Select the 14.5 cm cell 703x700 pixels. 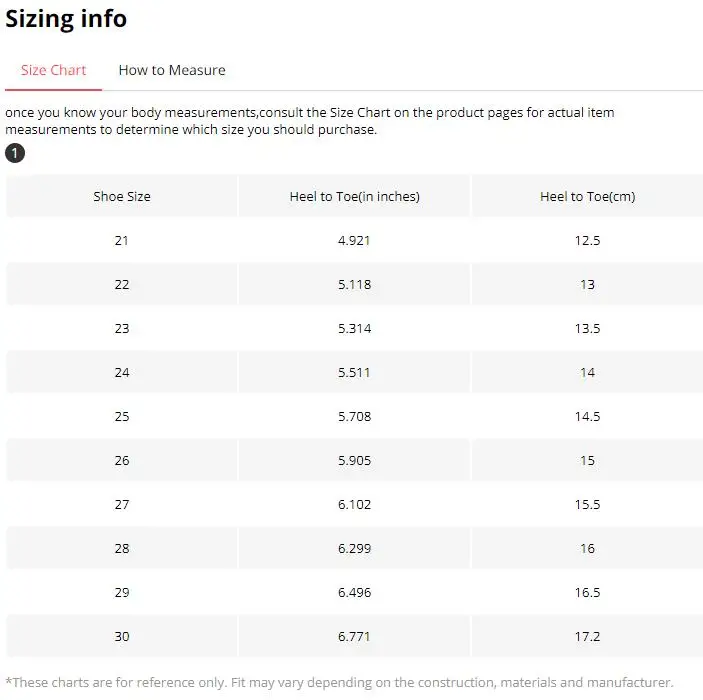pos(587,417)
